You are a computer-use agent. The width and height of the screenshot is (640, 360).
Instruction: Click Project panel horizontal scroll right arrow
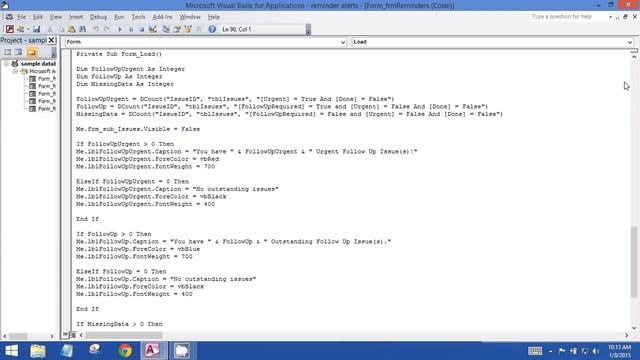pyautogui.click(x=52, y=336)
